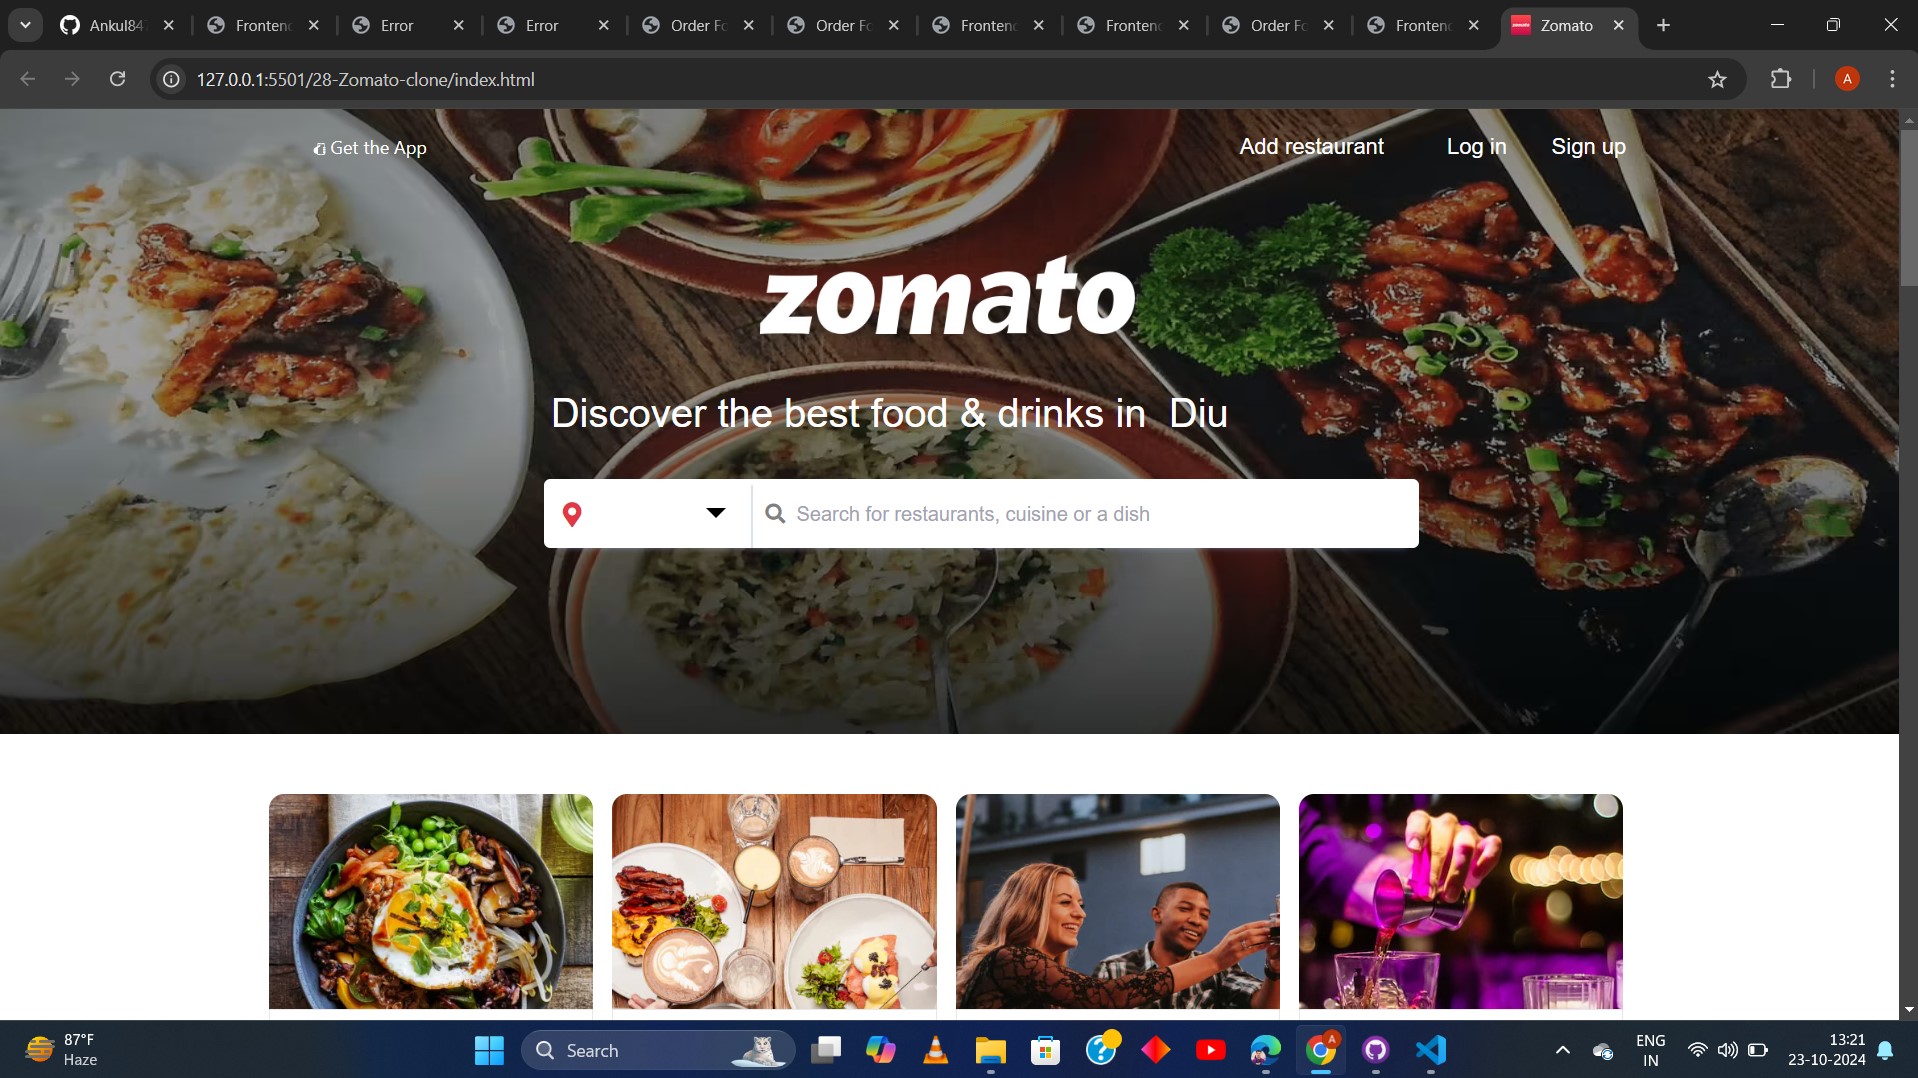Open volume control in system tray

pyautogui.click(x=1727, y=1050)
